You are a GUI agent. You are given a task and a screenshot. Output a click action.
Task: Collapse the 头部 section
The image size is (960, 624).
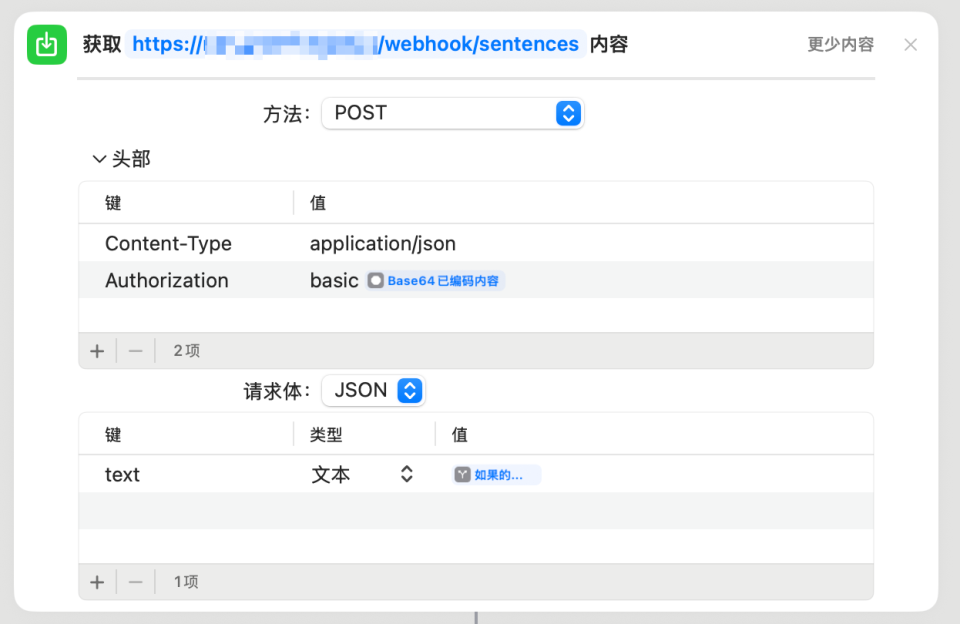pyautogui.click(x=99, y=158)
